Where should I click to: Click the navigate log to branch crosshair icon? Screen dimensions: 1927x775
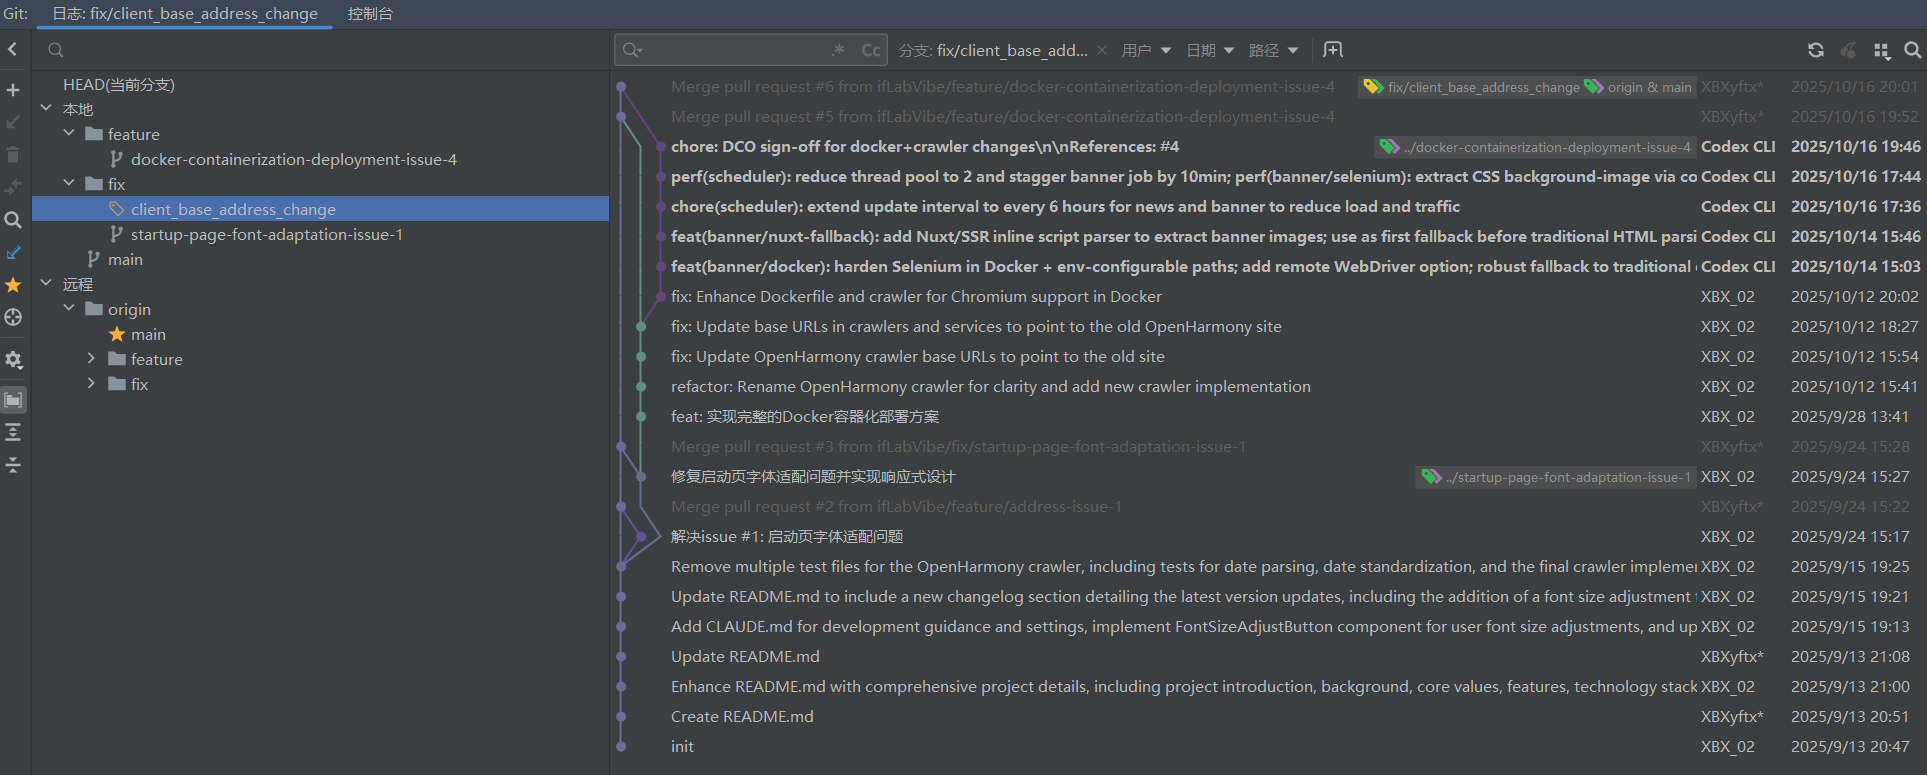[13, 317]
